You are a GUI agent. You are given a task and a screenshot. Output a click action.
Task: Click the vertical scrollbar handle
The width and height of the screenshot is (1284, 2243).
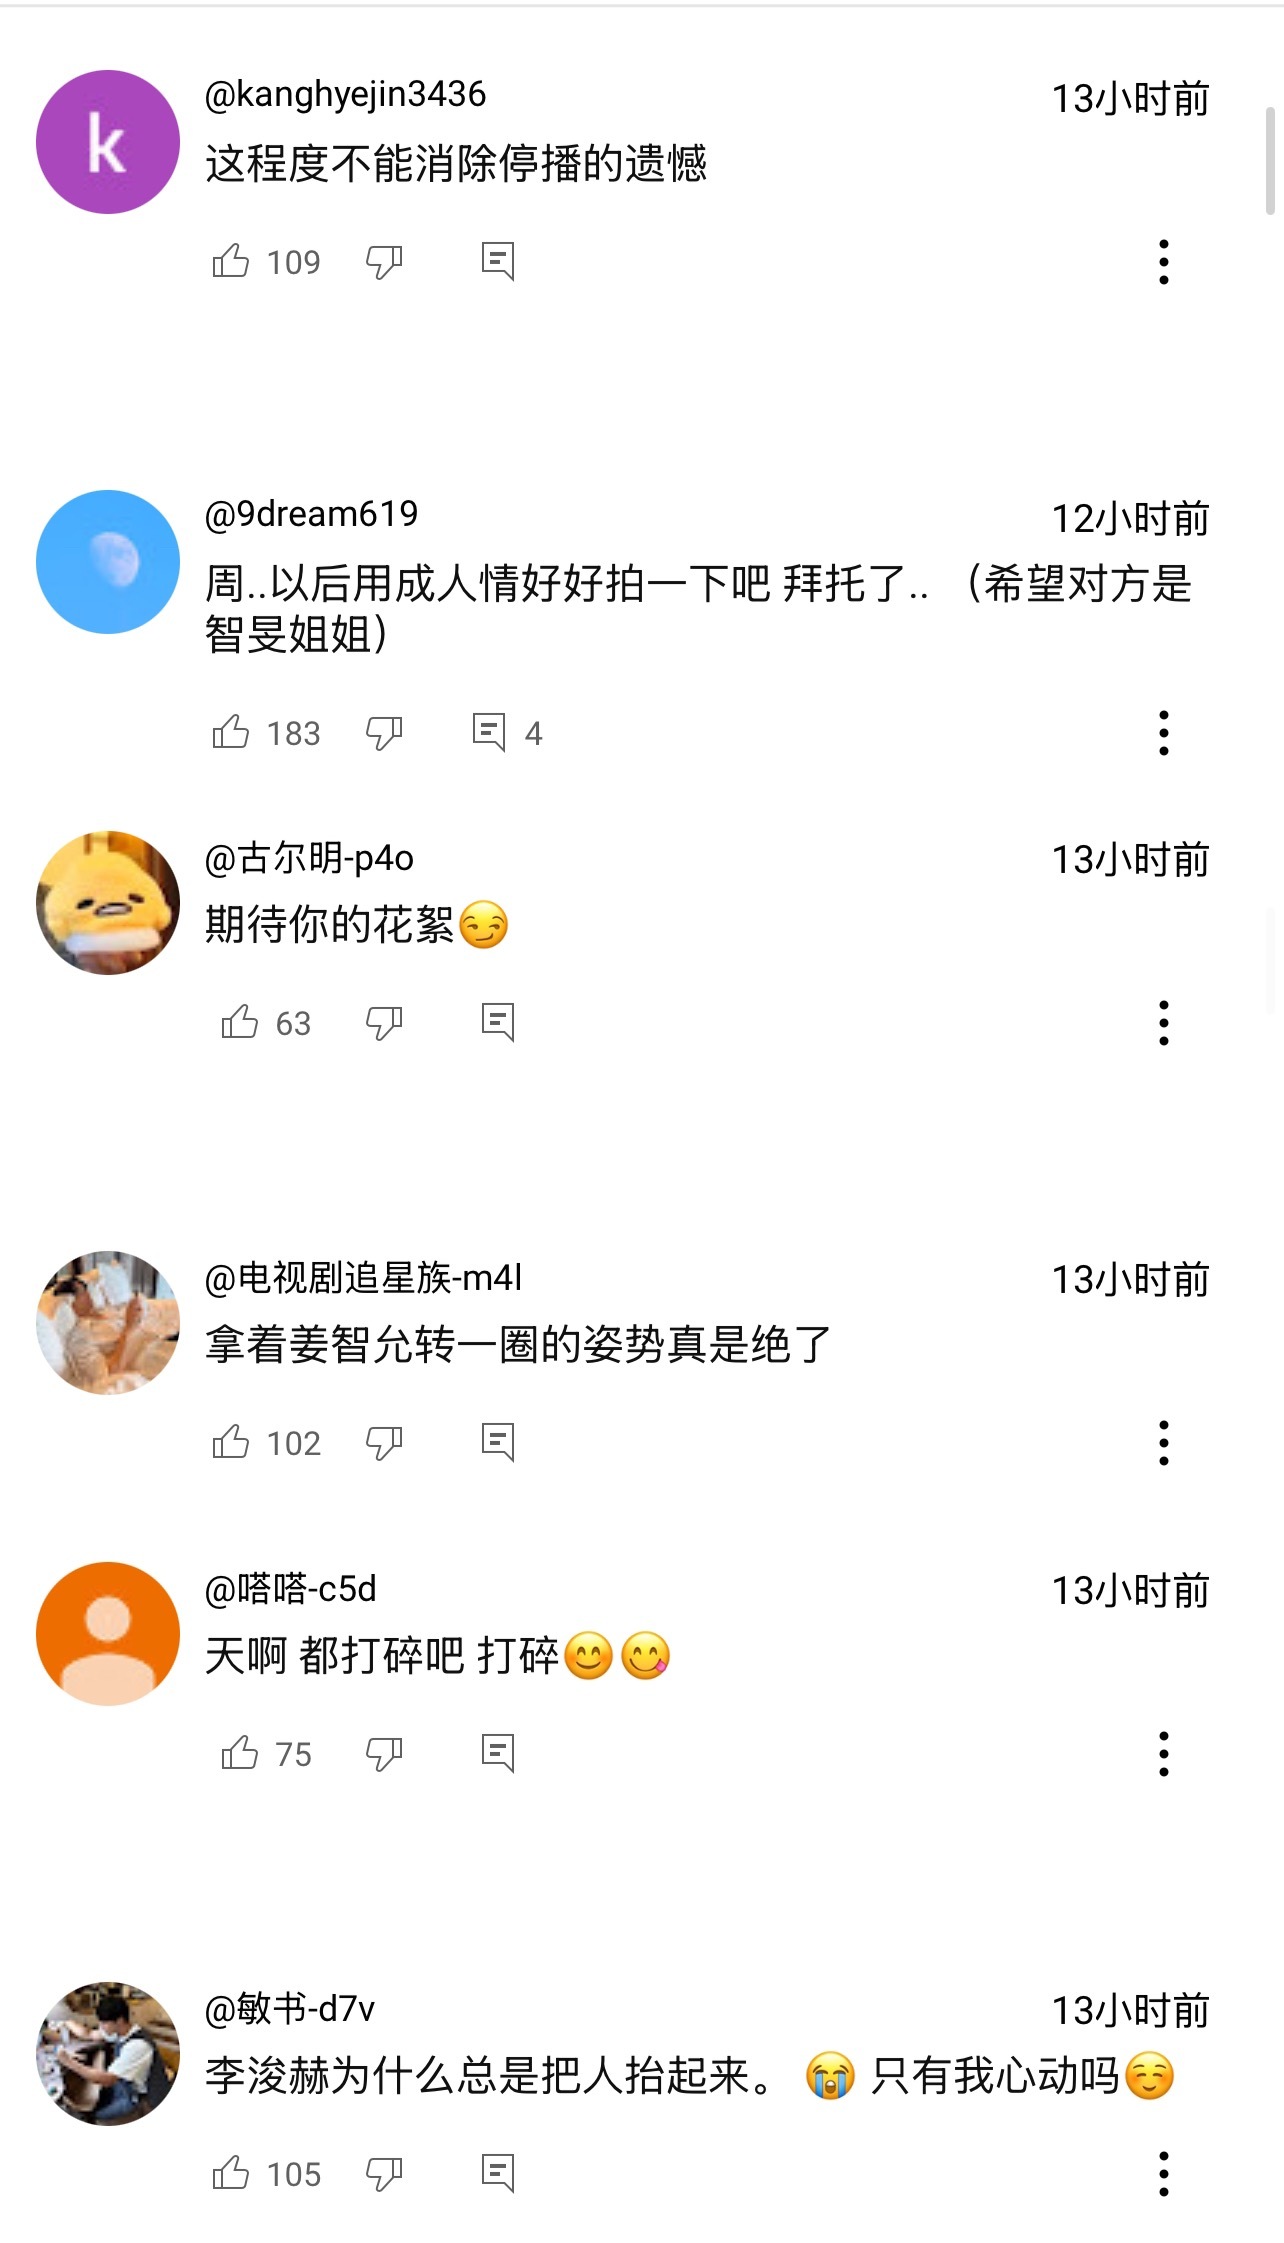click(1270, 160)
